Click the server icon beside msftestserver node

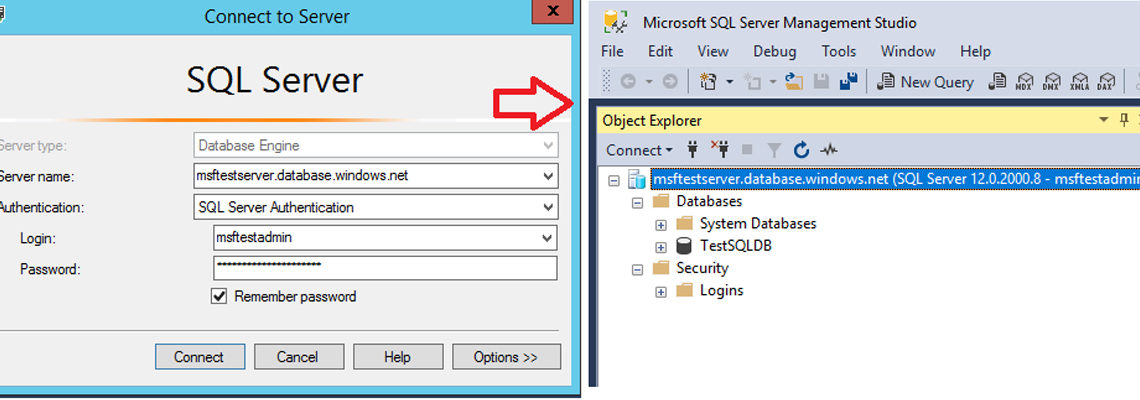click(636, 178)
